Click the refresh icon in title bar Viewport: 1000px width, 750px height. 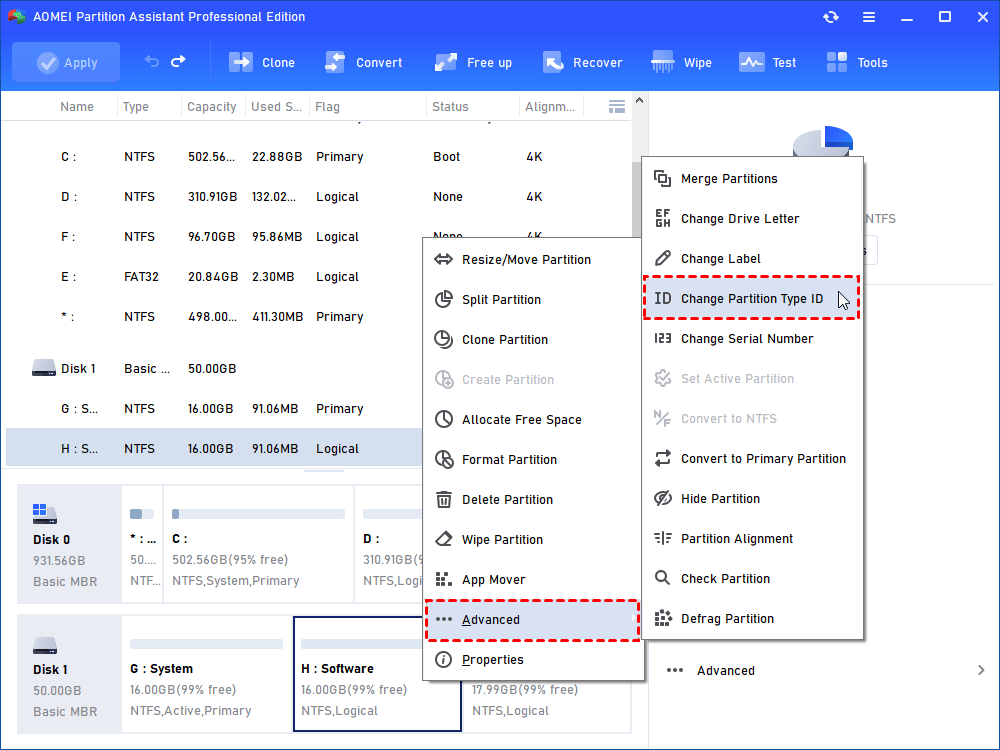click(x=830, y=17)
